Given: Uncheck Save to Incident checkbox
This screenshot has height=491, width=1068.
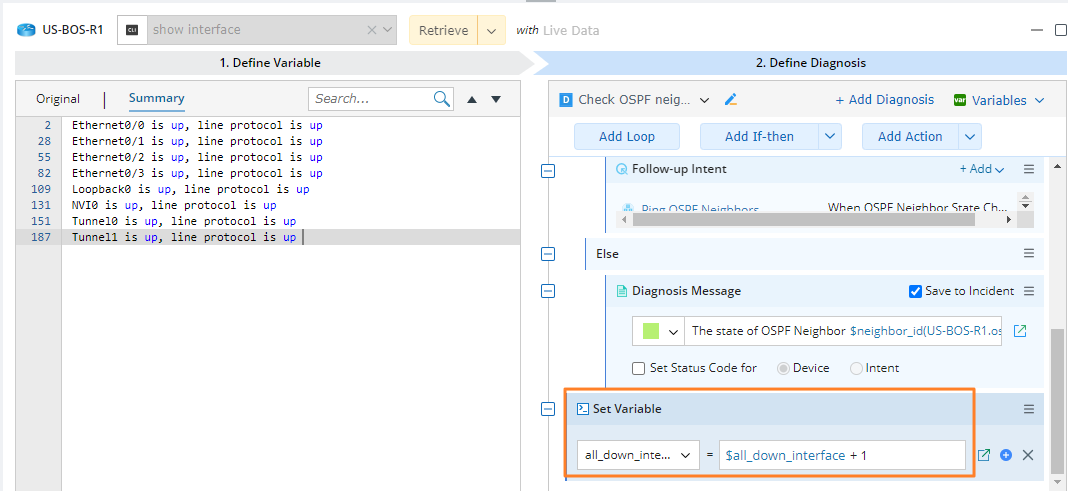Looking at the screenshot, I should coord(915,291).
